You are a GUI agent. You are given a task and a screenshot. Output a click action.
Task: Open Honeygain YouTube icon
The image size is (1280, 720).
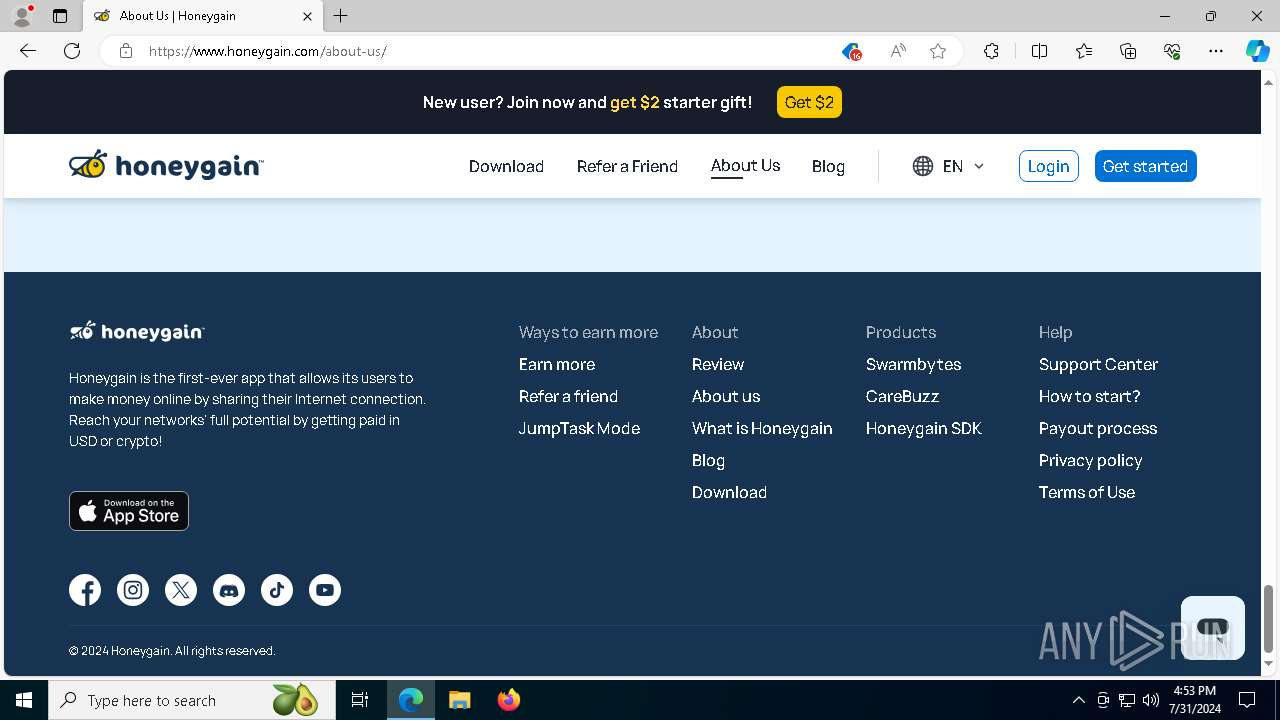[325, 590]
